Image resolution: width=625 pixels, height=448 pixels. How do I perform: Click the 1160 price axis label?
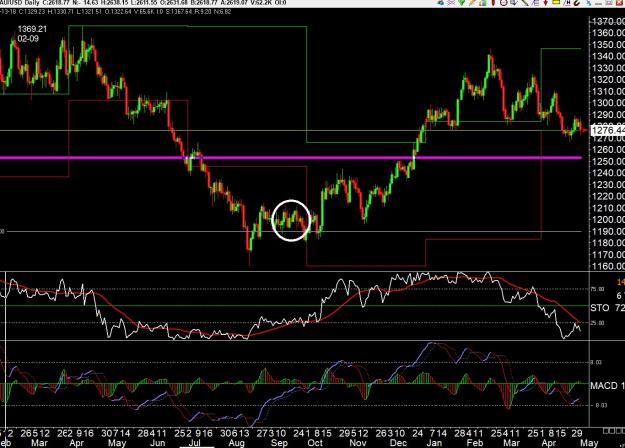[x=608, y=266]
